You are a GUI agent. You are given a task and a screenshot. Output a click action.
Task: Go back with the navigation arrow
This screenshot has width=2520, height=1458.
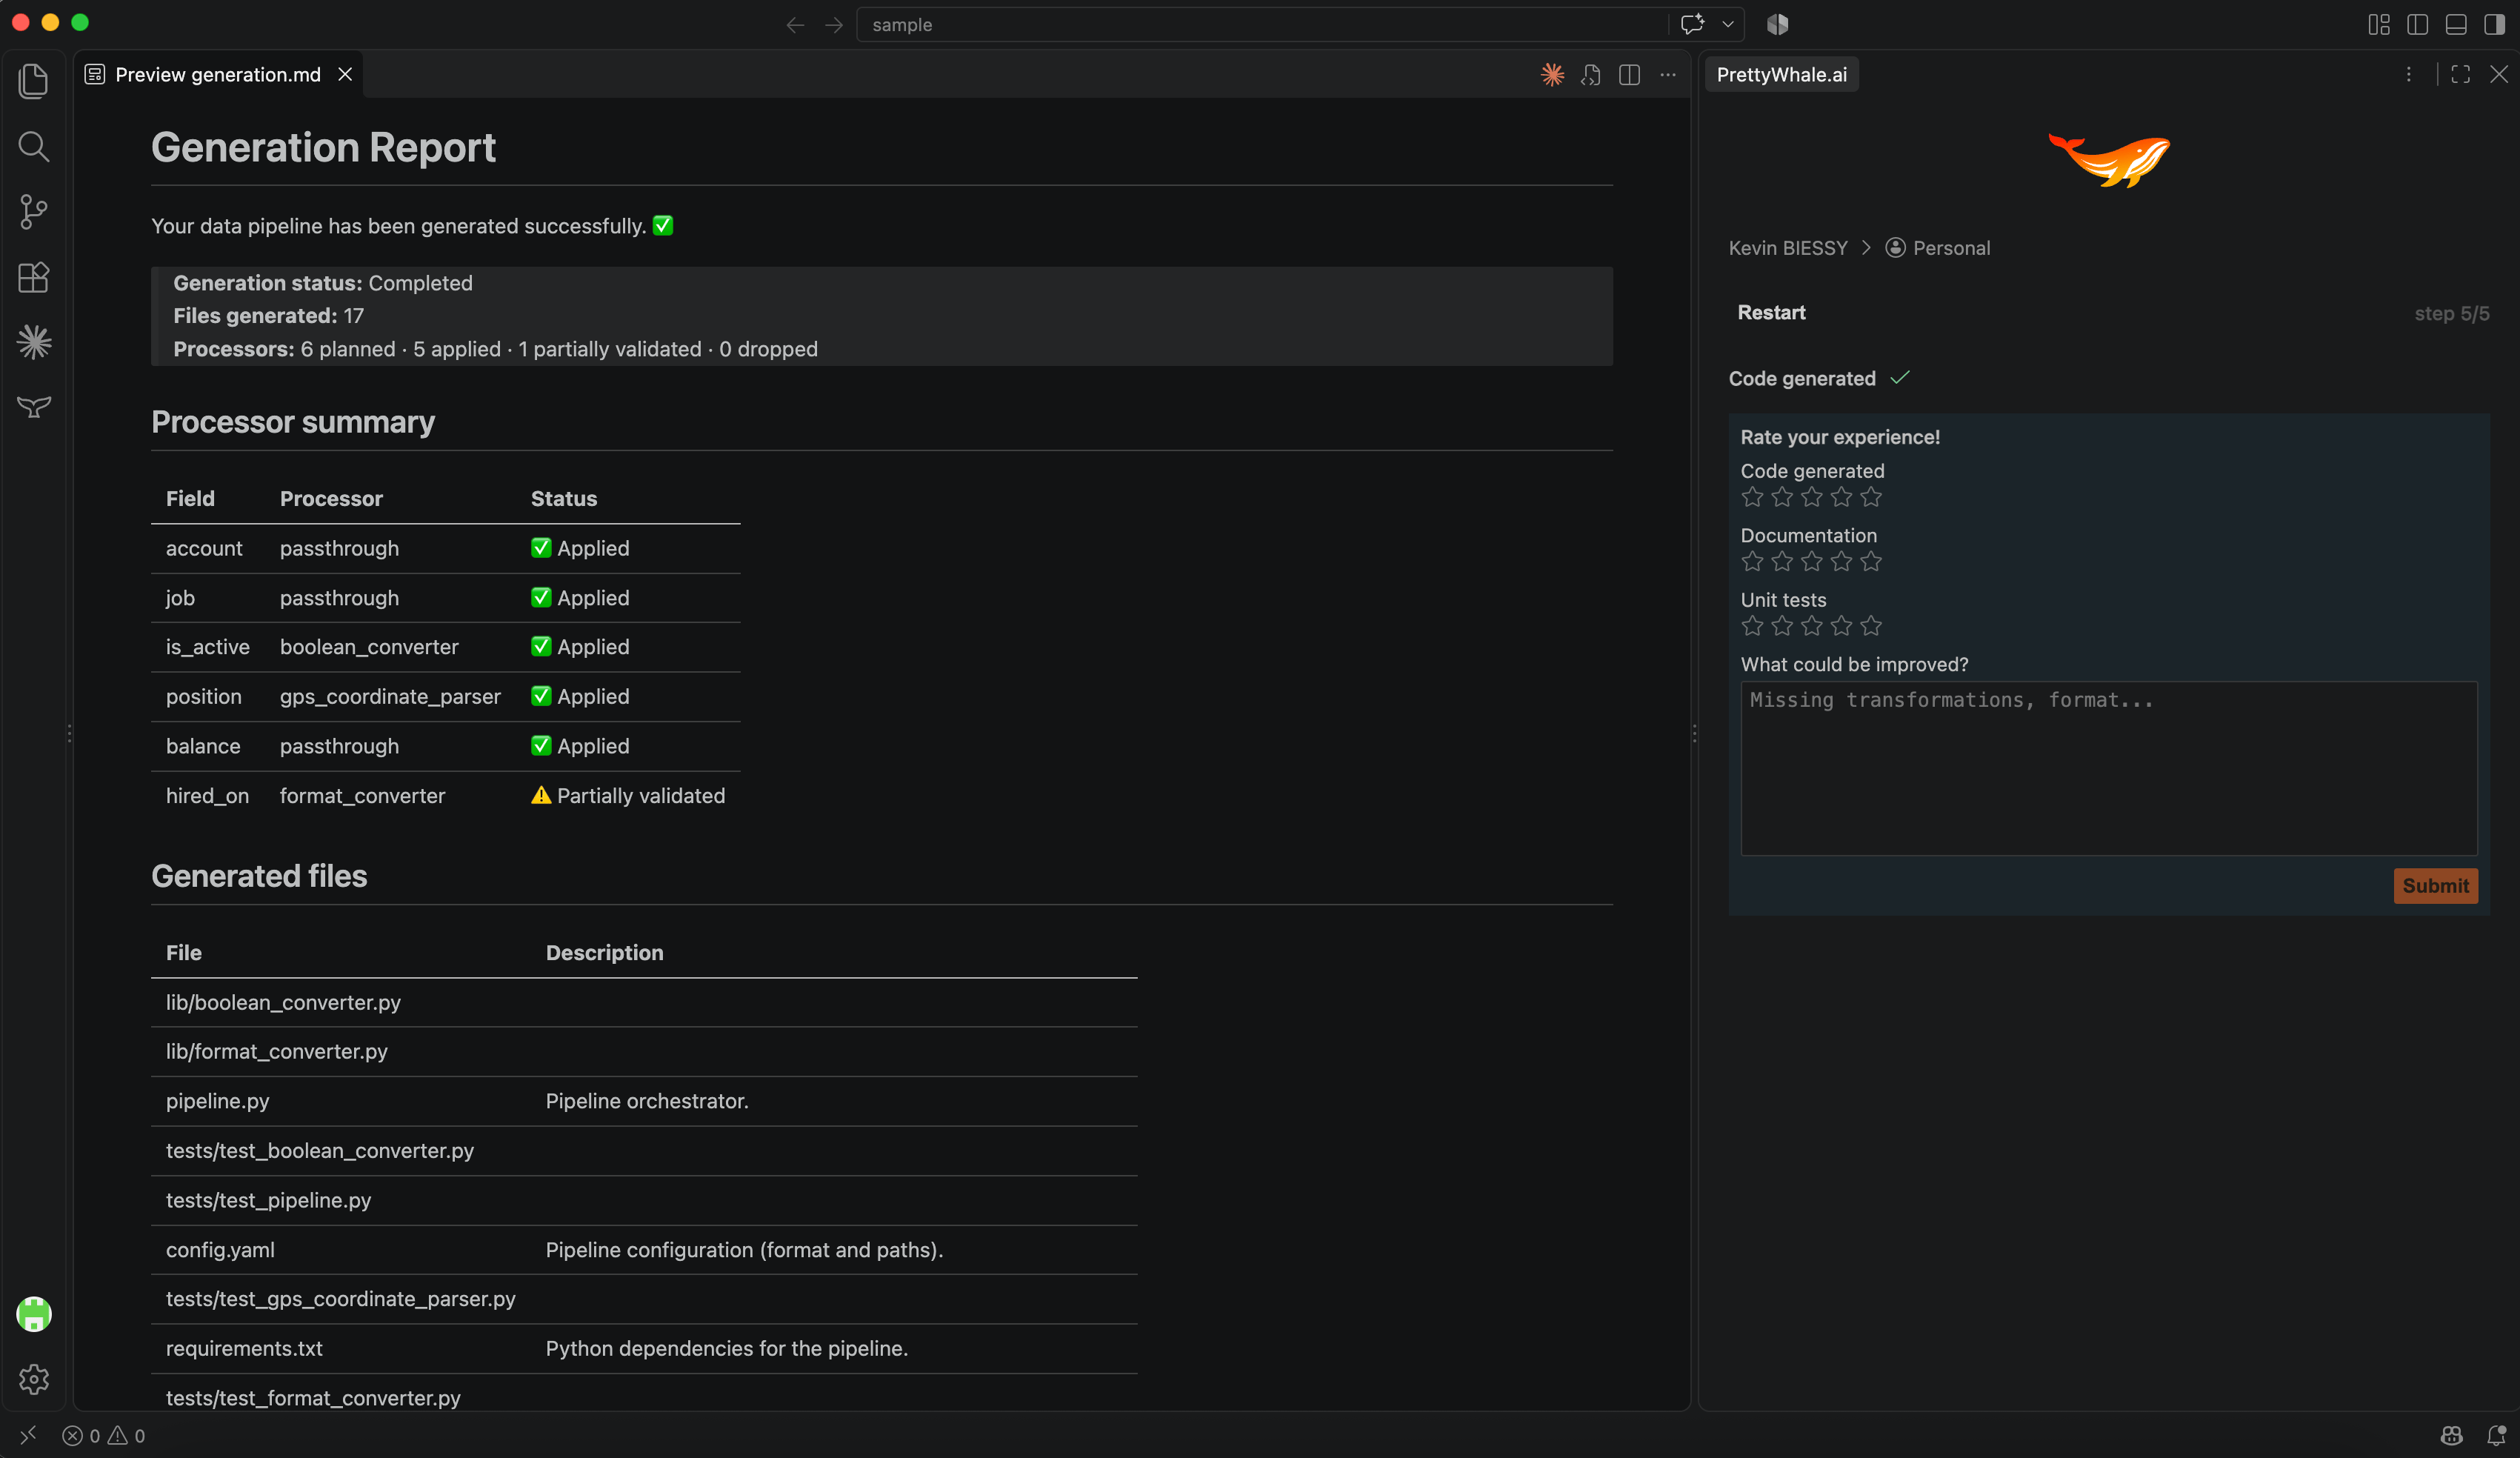click(x=795, y=25)
